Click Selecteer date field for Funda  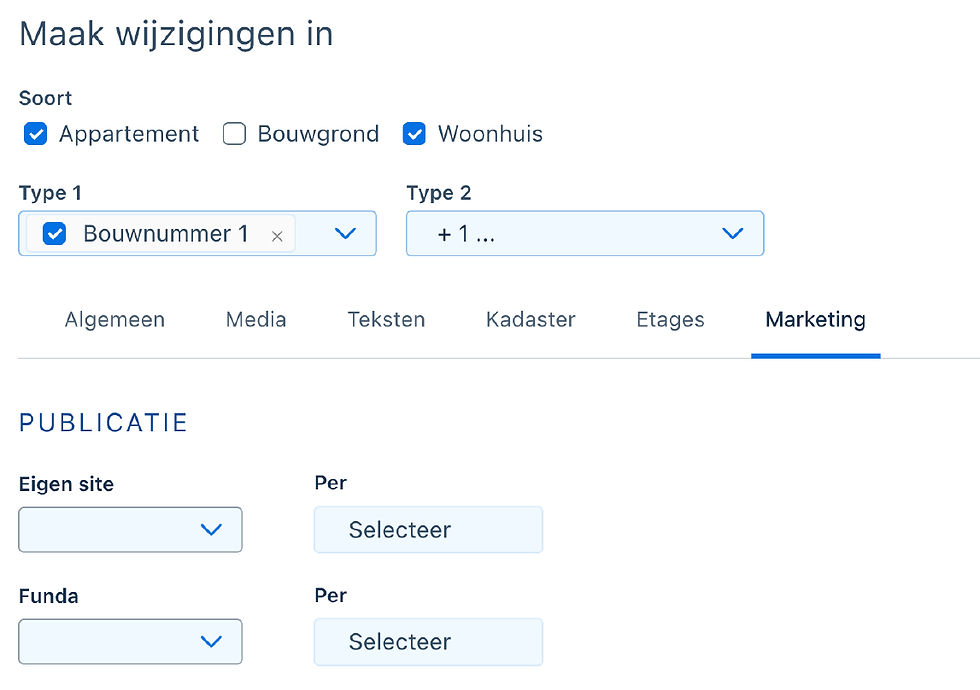[428, 642]
